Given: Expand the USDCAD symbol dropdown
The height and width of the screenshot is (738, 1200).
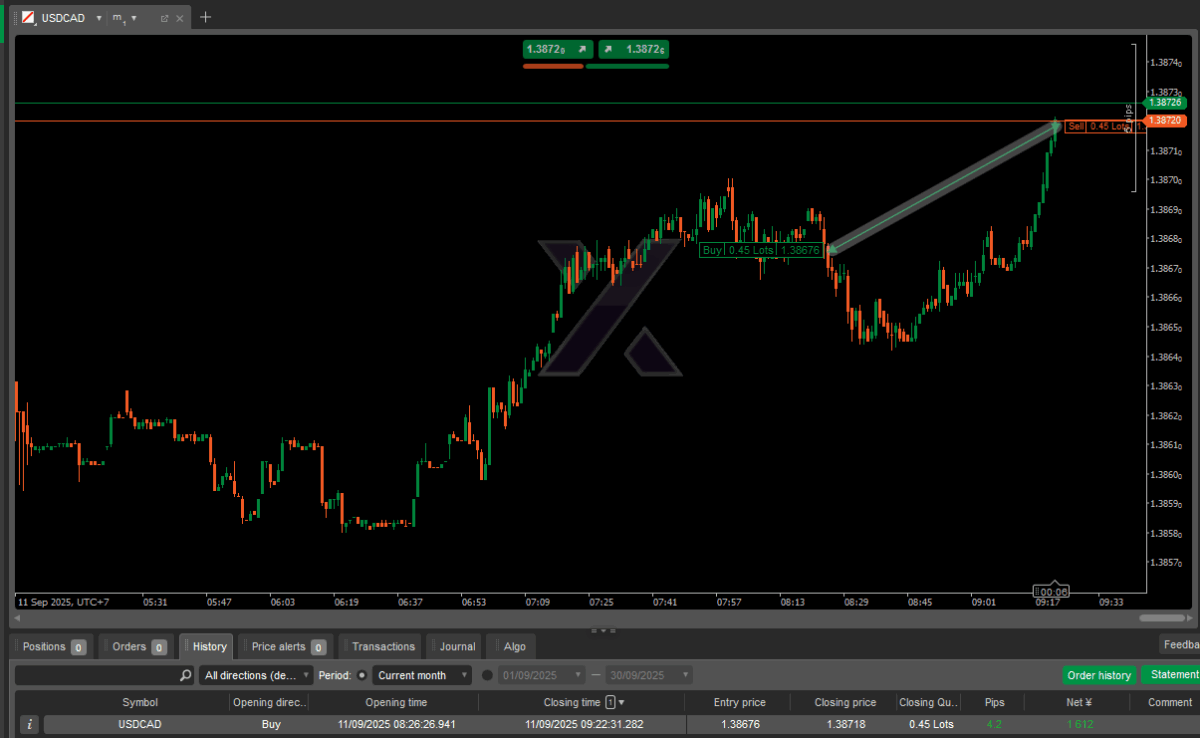Looking at the screenshot, I should 99,18.
